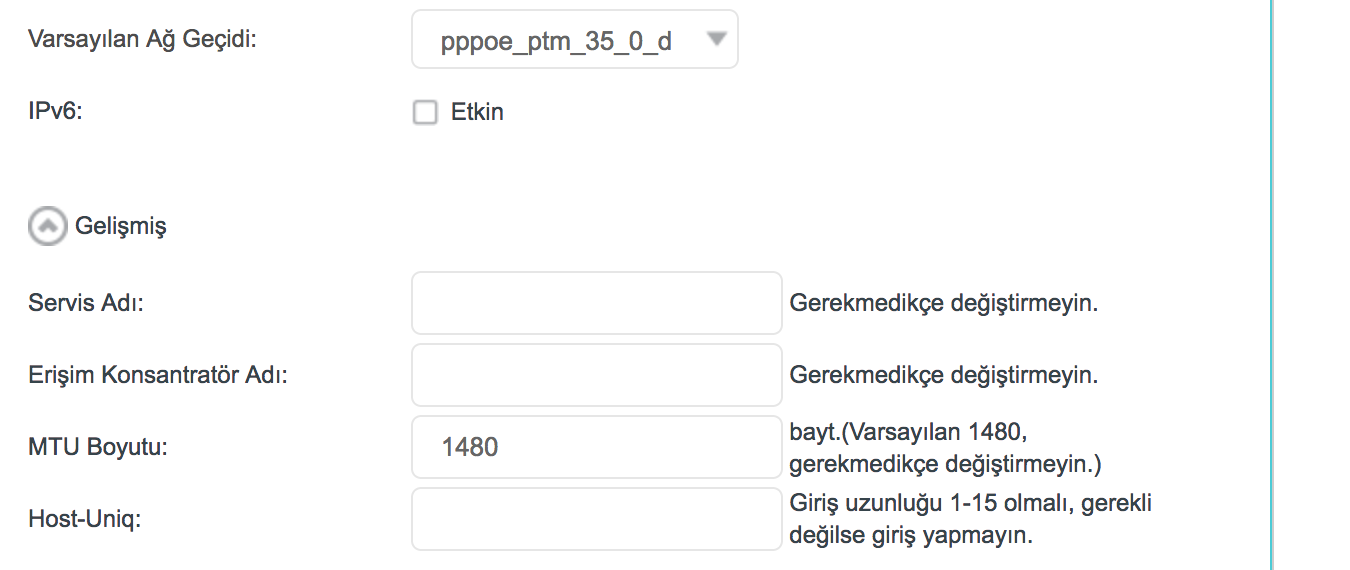Click the Etkin label beside IPv6 checkbox
The width and height of the screenshot is (1350, 570).
(x=477, y=113)
